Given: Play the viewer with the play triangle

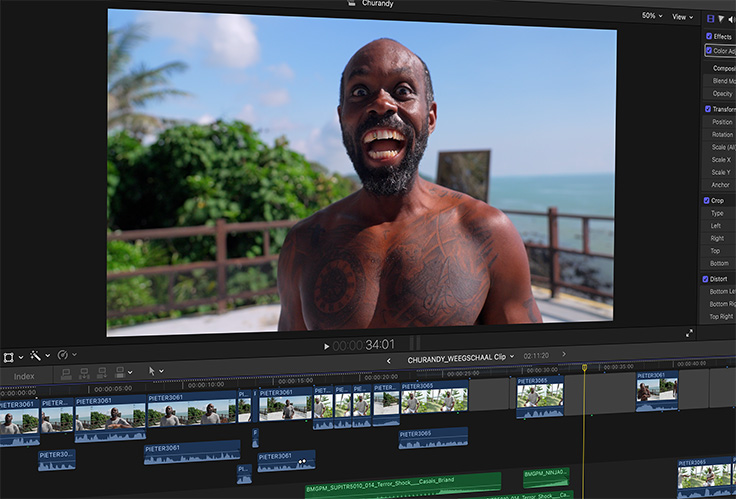Looking at the screenshot, I should pyautogui.click(x=326, y=346).
